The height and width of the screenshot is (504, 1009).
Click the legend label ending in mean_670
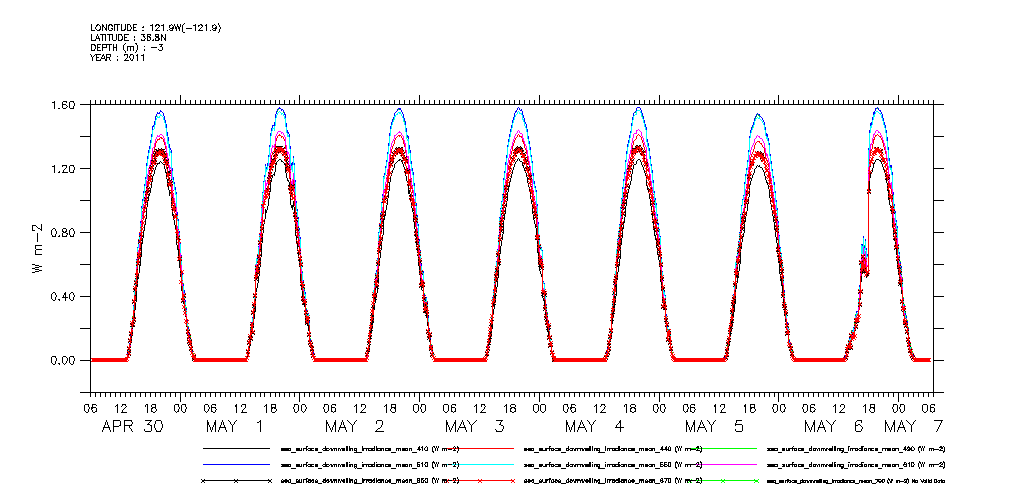pyautogui.click(x=613, y=481)
